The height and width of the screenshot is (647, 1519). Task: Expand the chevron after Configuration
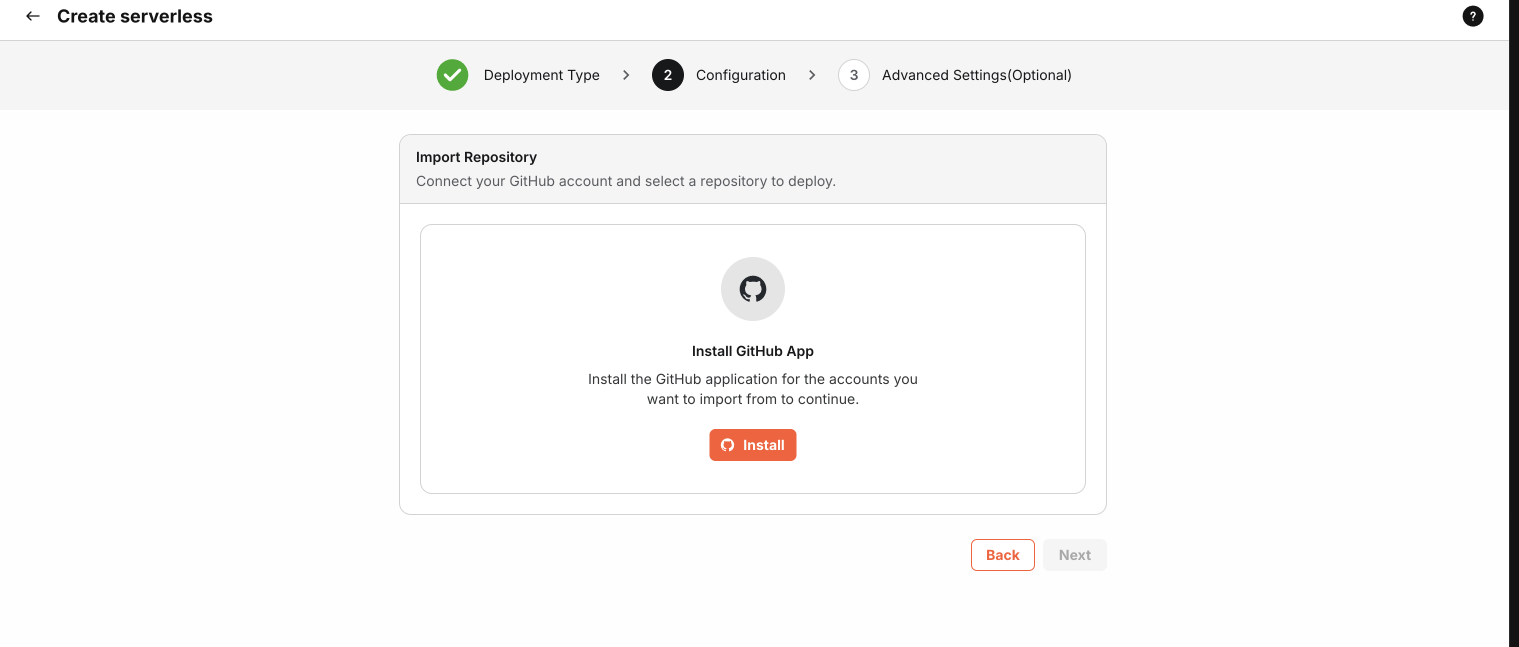[x=812, y=75]
